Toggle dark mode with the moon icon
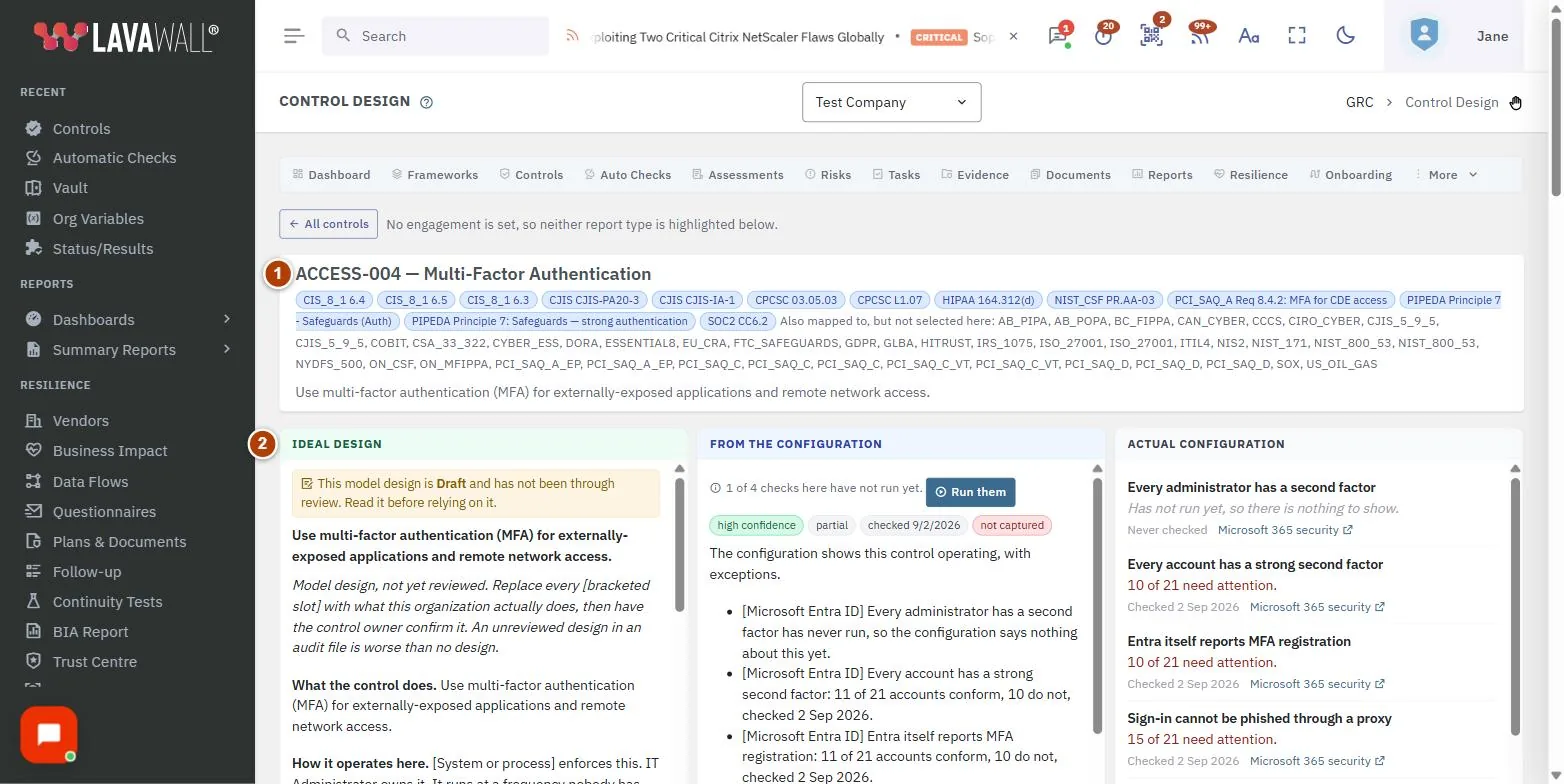 [1346, 36]
